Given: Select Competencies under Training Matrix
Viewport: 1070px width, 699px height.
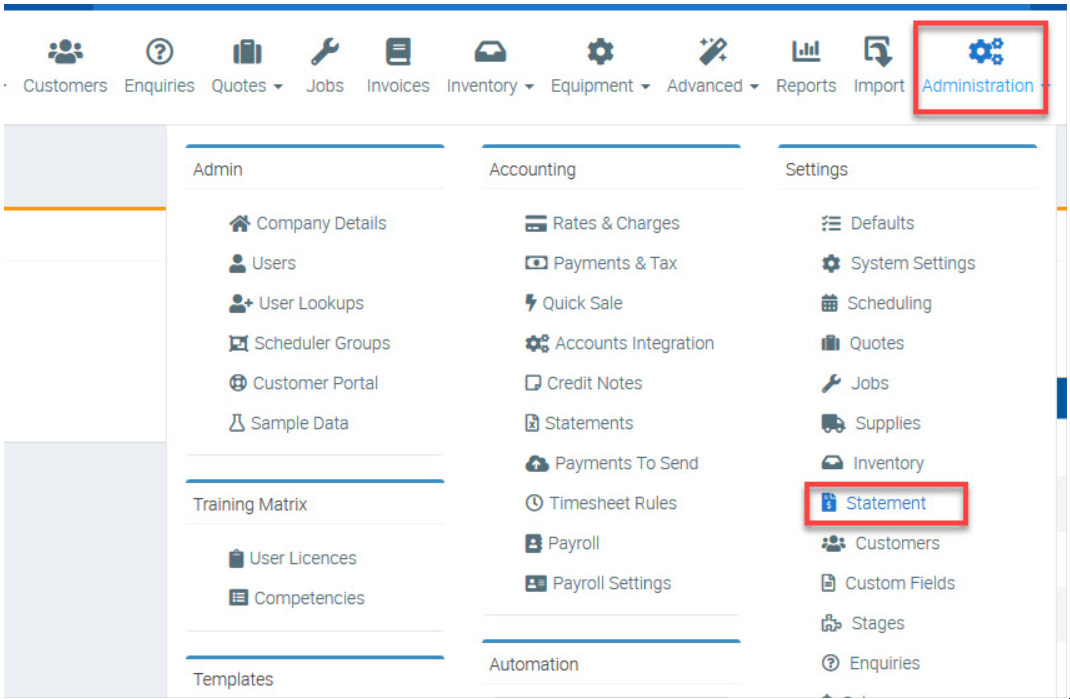Looking at the screenshot, I should 308,598.
